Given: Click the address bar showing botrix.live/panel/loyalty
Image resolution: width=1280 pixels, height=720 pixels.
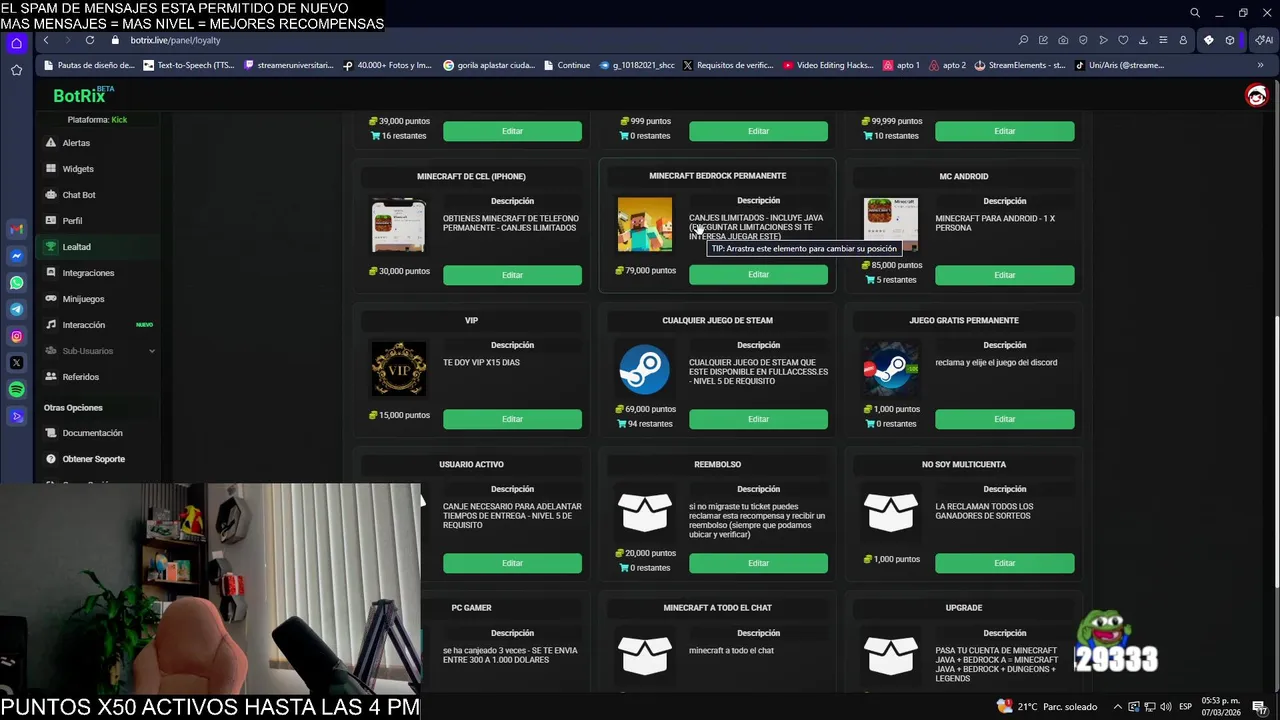Looking at the screenshot, I should point(560,40).
